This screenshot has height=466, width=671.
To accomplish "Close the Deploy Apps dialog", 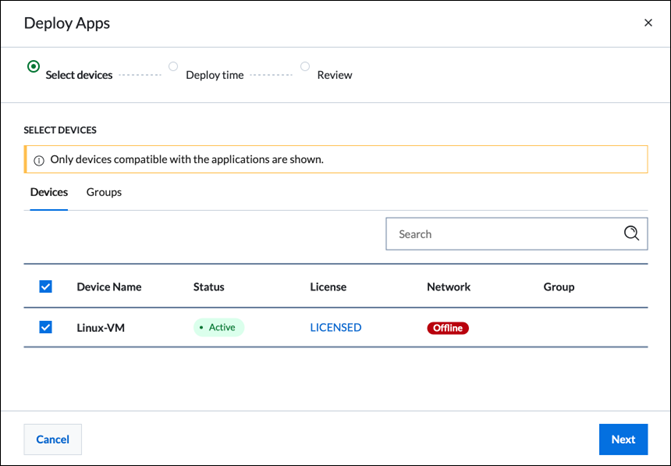I will click(648, 23).
